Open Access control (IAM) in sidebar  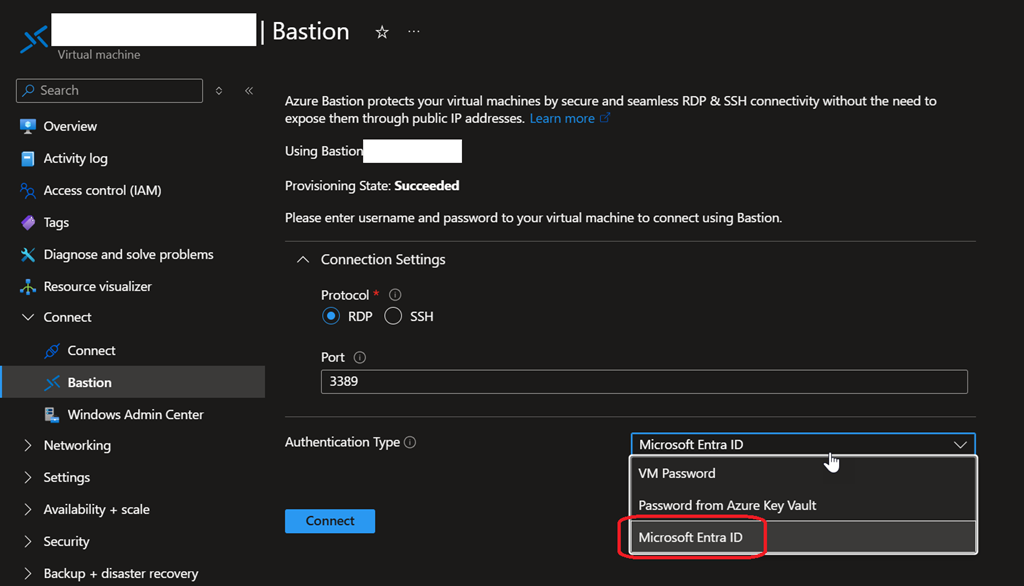click(x=102, y=191)
